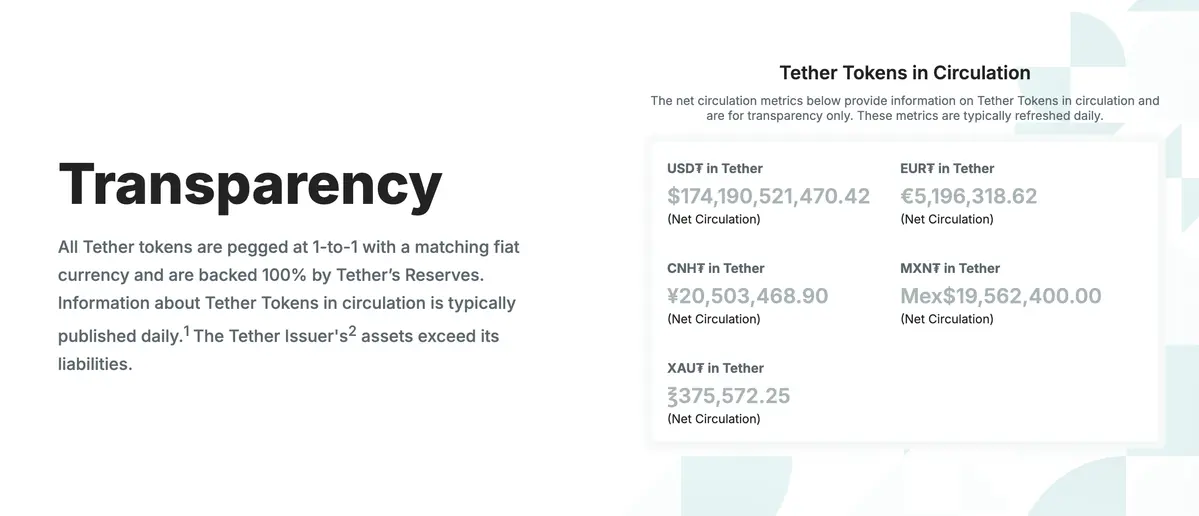Click '(Net Circulation)' under the USD₮ amount
The image size is (1199, 516).
pyautogui.click(x=713, y=219)
